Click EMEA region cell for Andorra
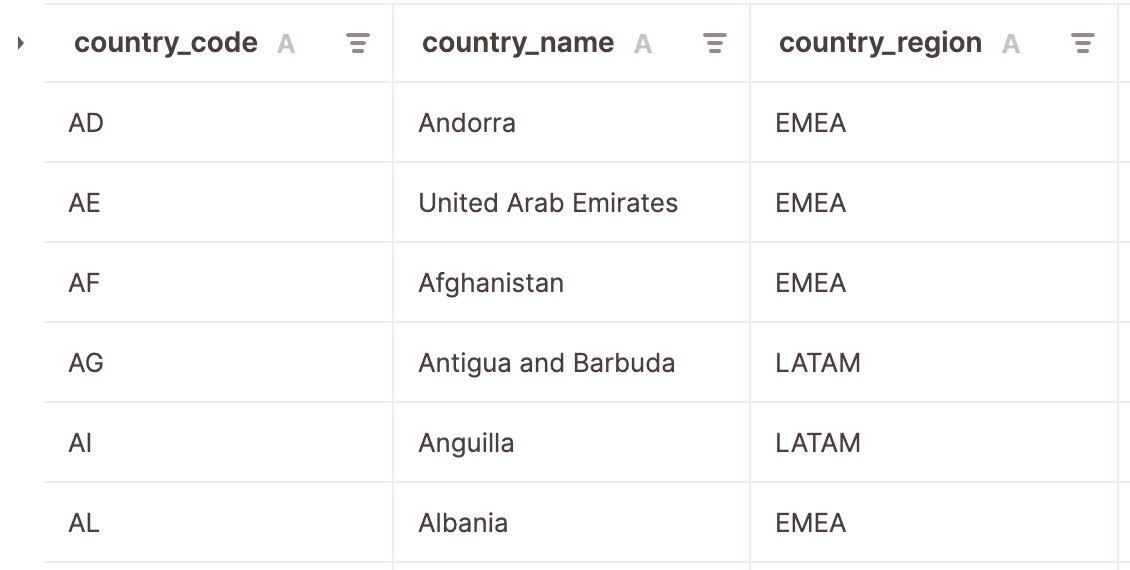Image resolution: width=1130 pixels, height=570 pixels. 810,123
